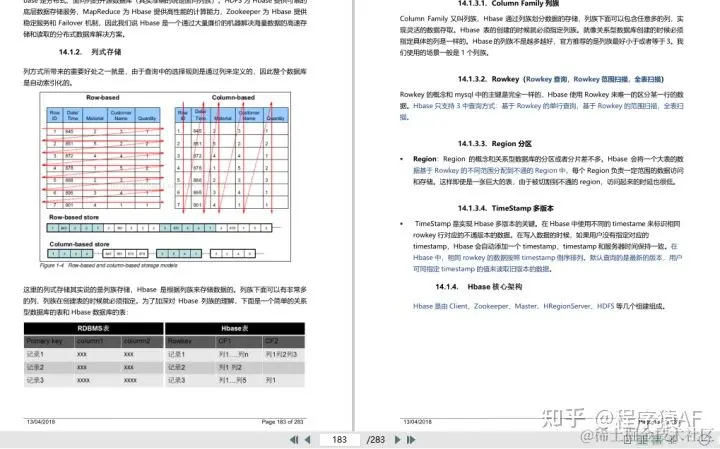Click the Row-based store label

pyautogui.click(x=73, y=217)
